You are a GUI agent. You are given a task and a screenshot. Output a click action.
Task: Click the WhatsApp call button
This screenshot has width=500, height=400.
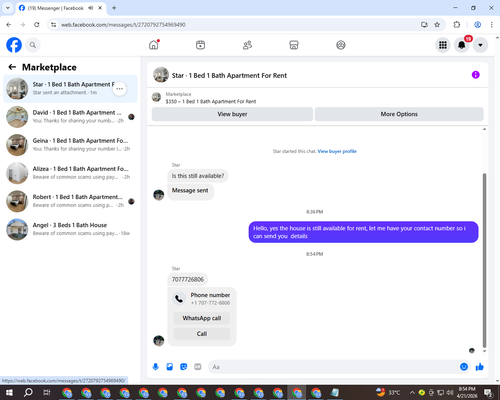202,318
